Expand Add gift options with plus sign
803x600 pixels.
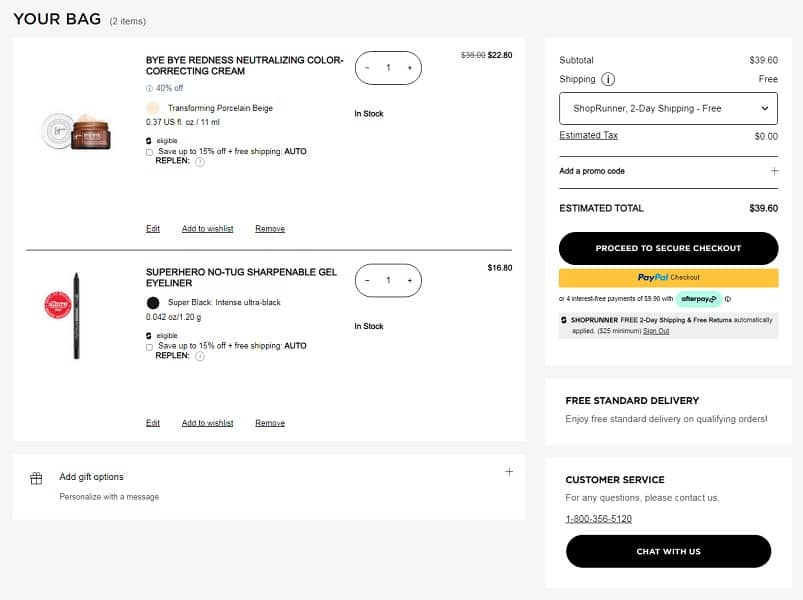(509, 472)
